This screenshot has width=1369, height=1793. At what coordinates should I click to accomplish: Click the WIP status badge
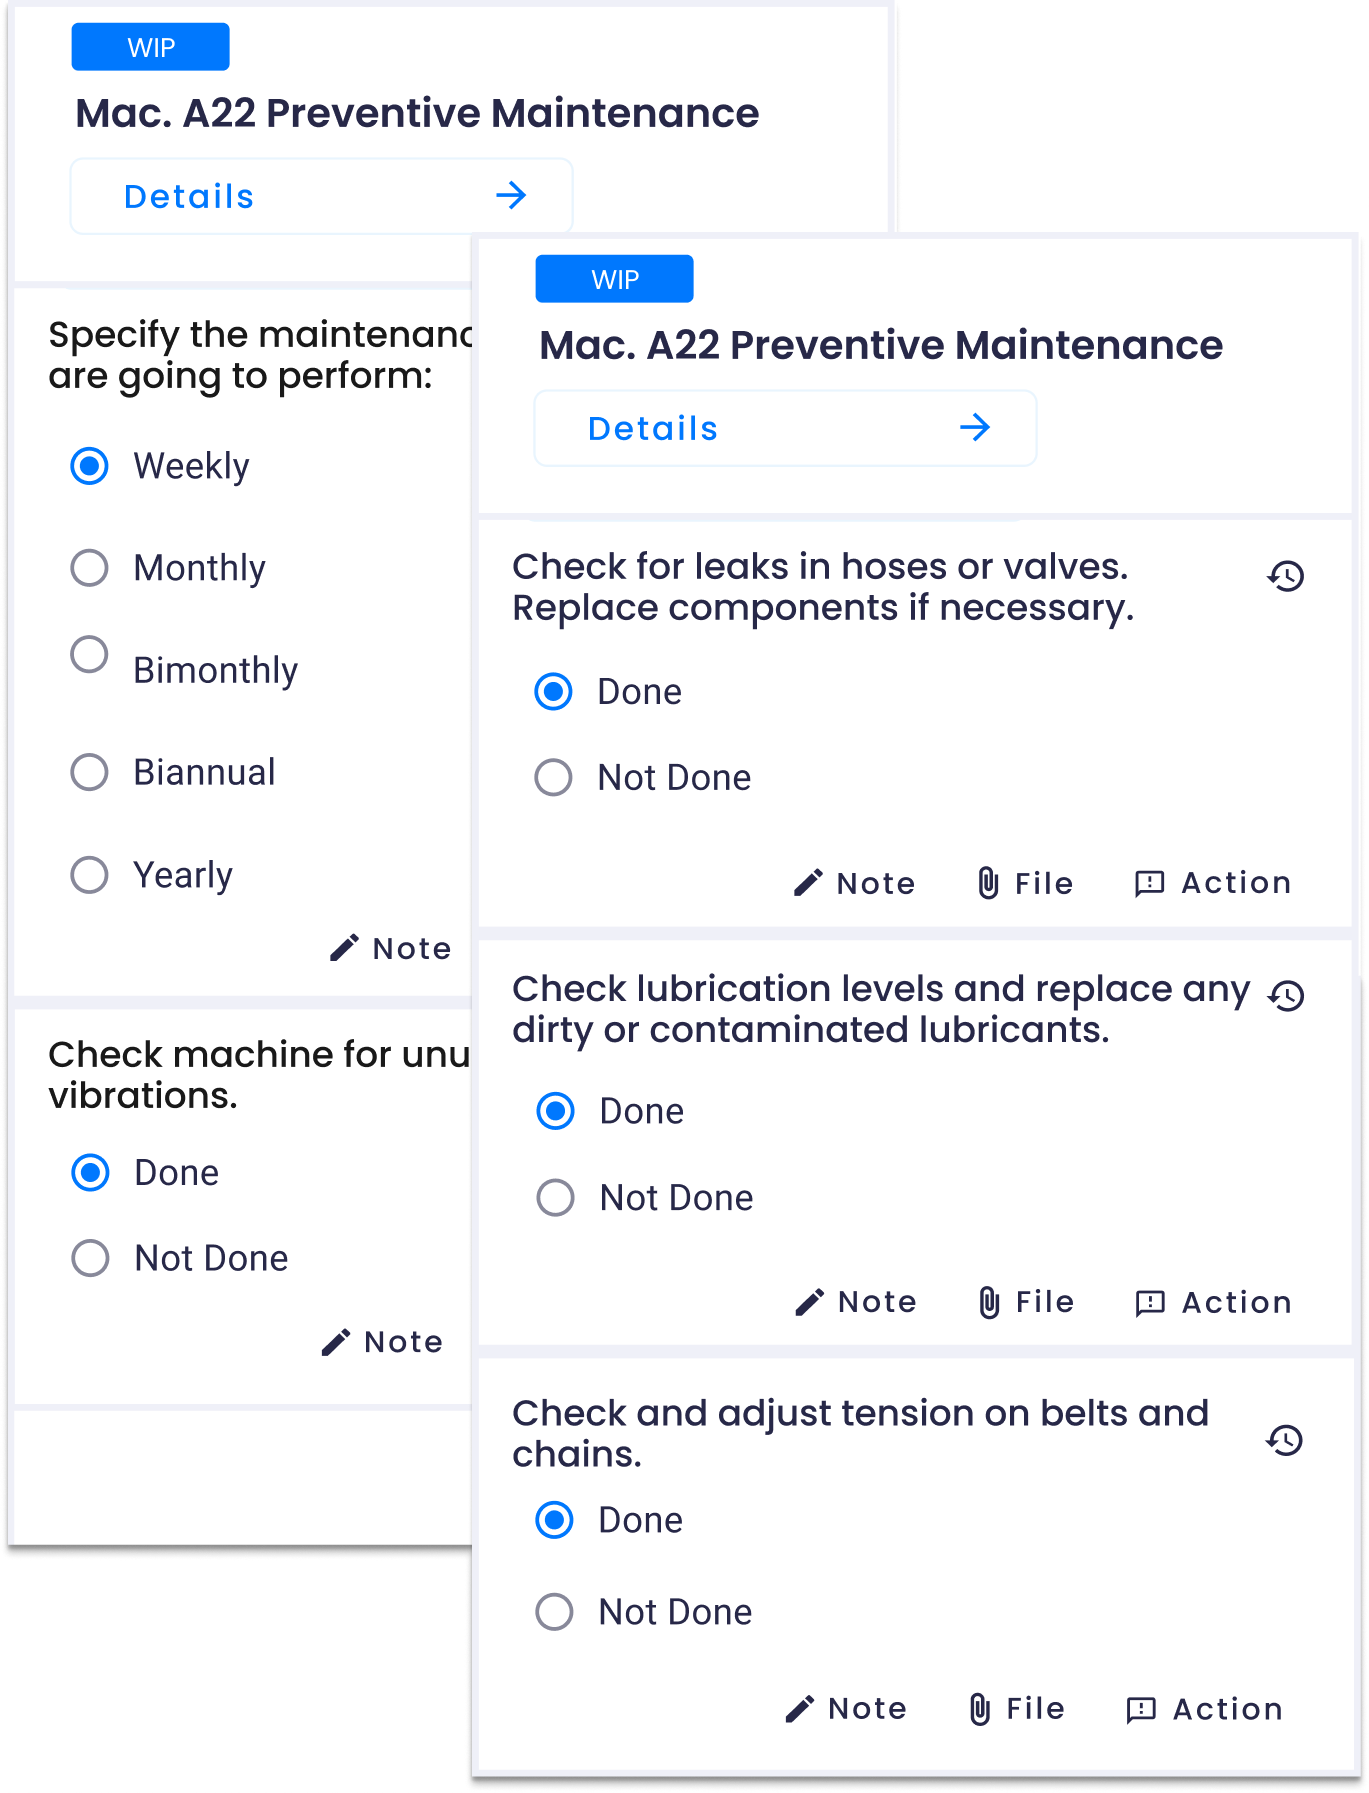pos(614,278)
